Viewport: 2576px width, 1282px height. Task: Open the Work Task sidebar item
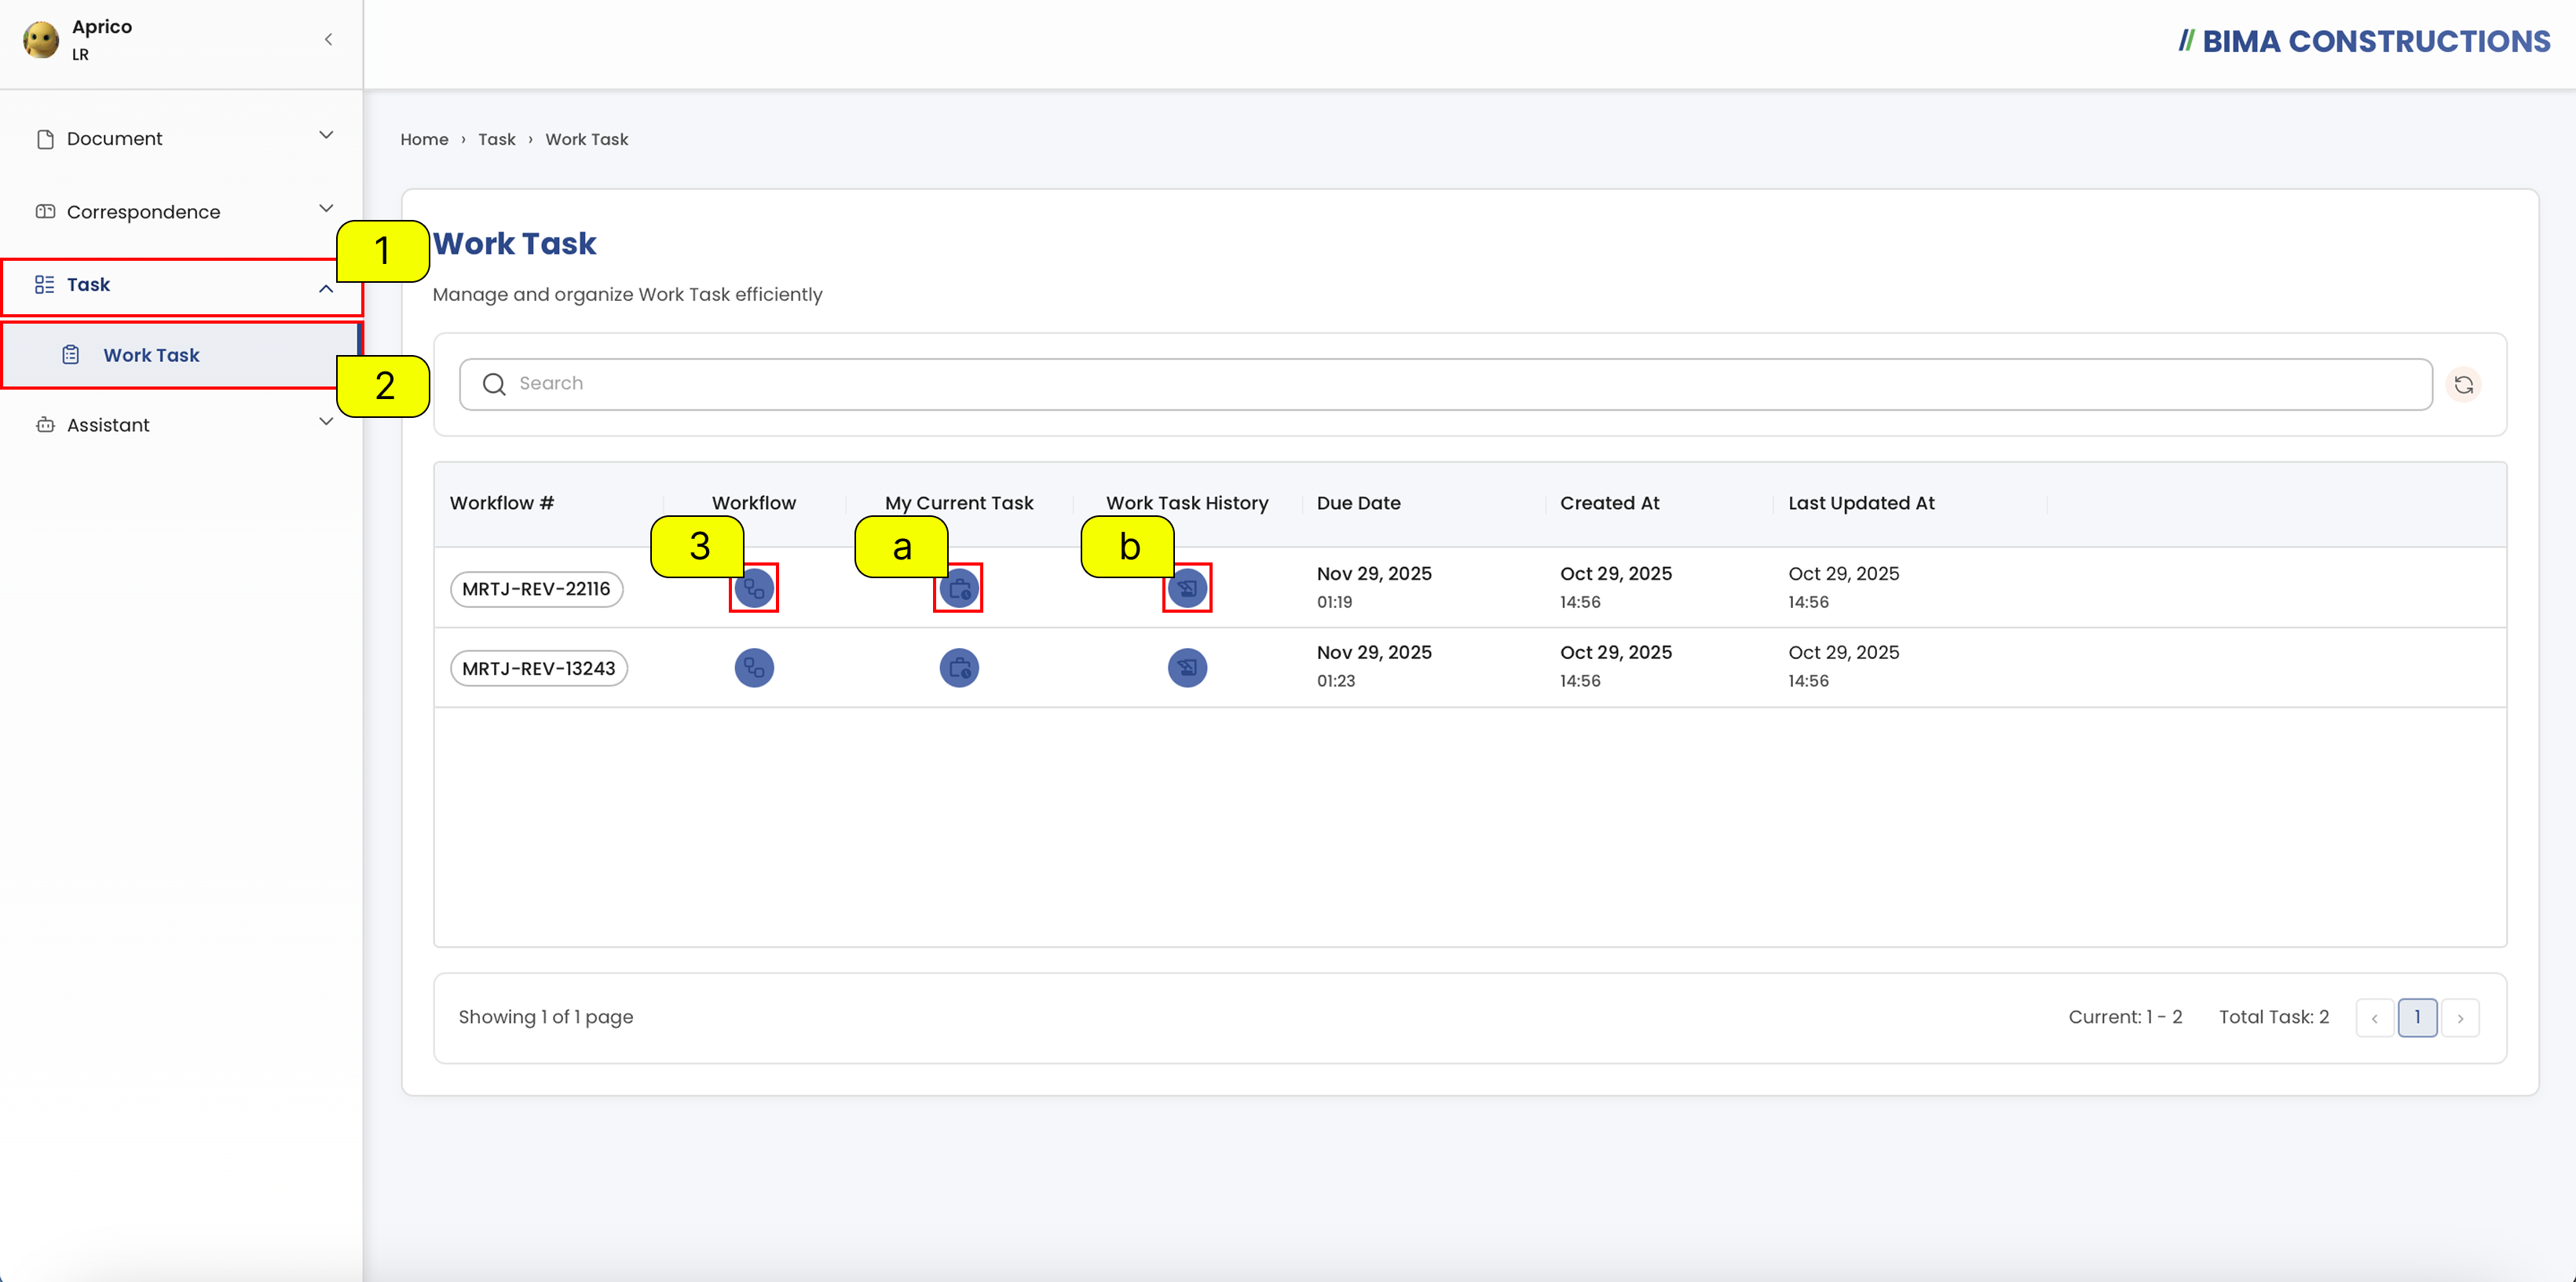pyautogui.click(x=181, y=355)
